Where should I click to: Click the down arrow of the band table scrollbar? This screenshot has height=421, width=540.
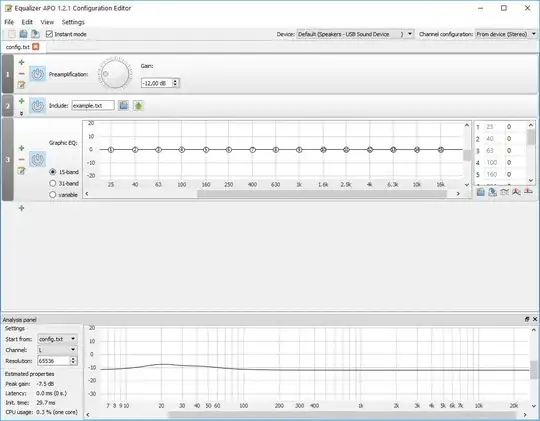pos(531,180)
